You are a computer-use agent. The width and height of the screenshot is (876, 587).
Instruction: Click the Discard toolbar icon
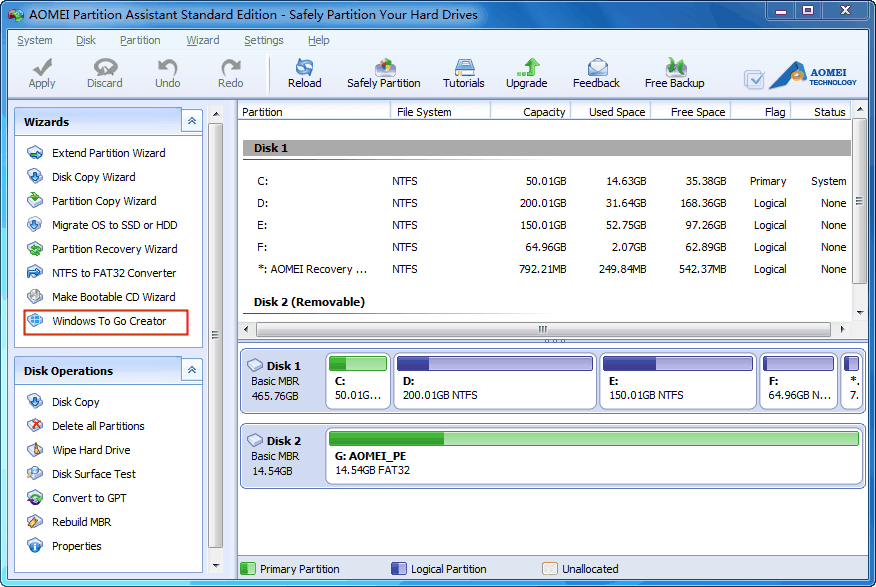pos(105,67)
